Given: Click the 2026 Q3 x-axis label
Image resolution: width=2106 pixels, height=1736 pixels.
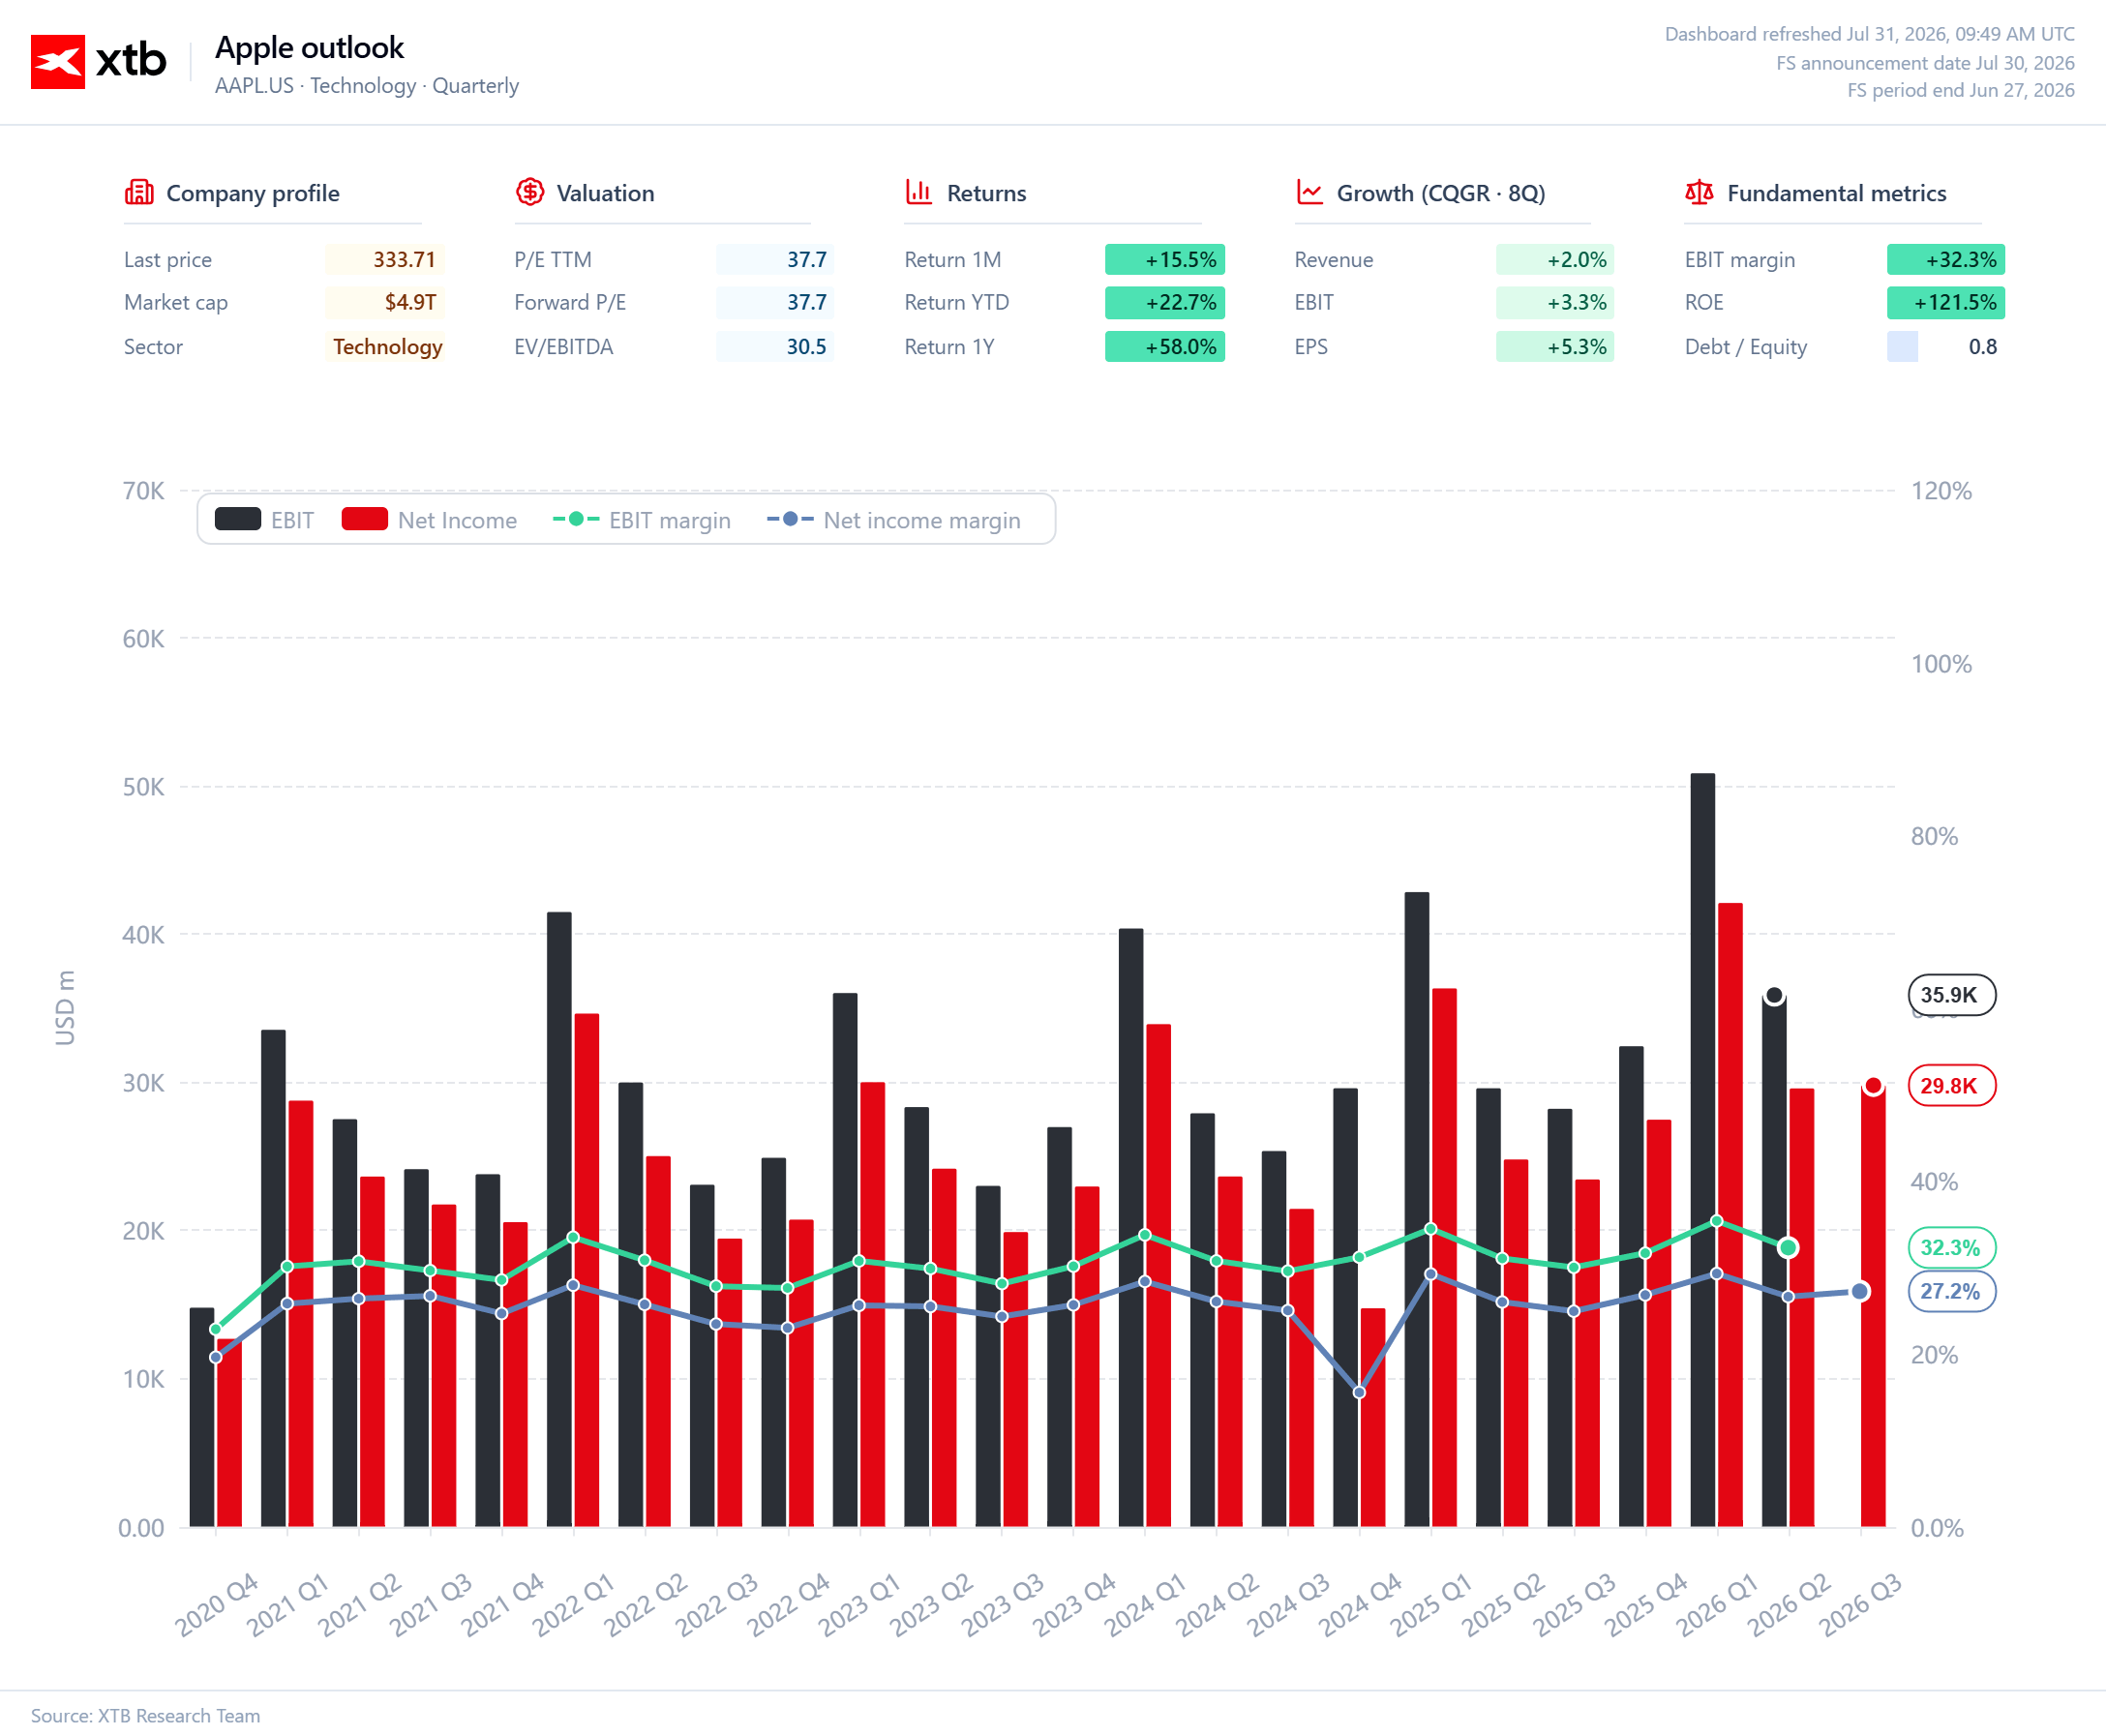Looking at the screenshot, I should click(1860, 1604).
